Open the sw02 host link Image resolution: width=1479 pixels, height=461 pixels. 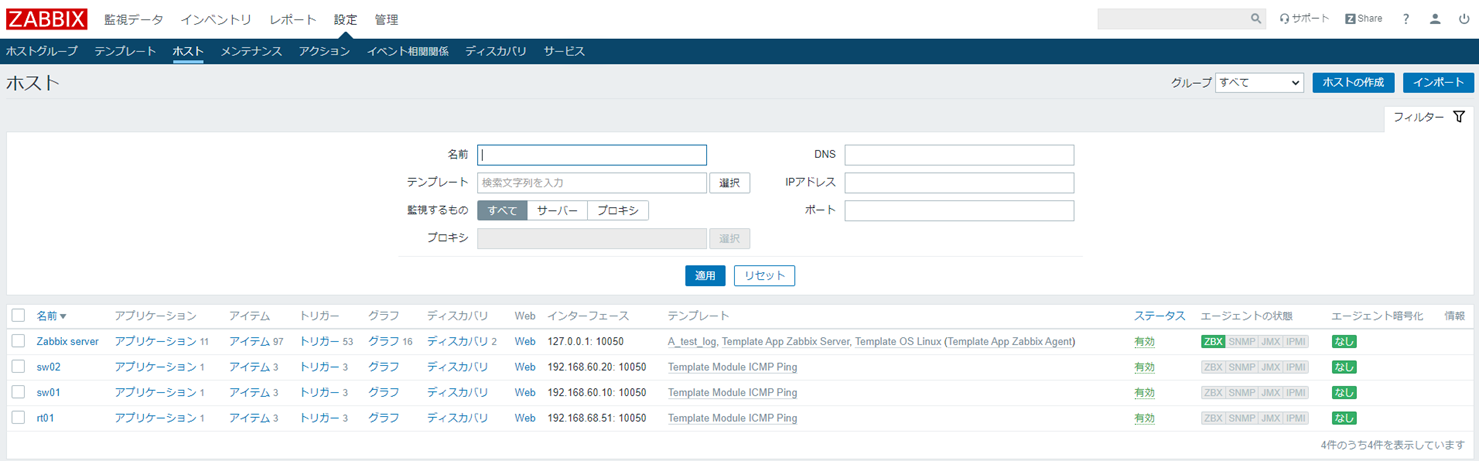click(x=49, y=367)
